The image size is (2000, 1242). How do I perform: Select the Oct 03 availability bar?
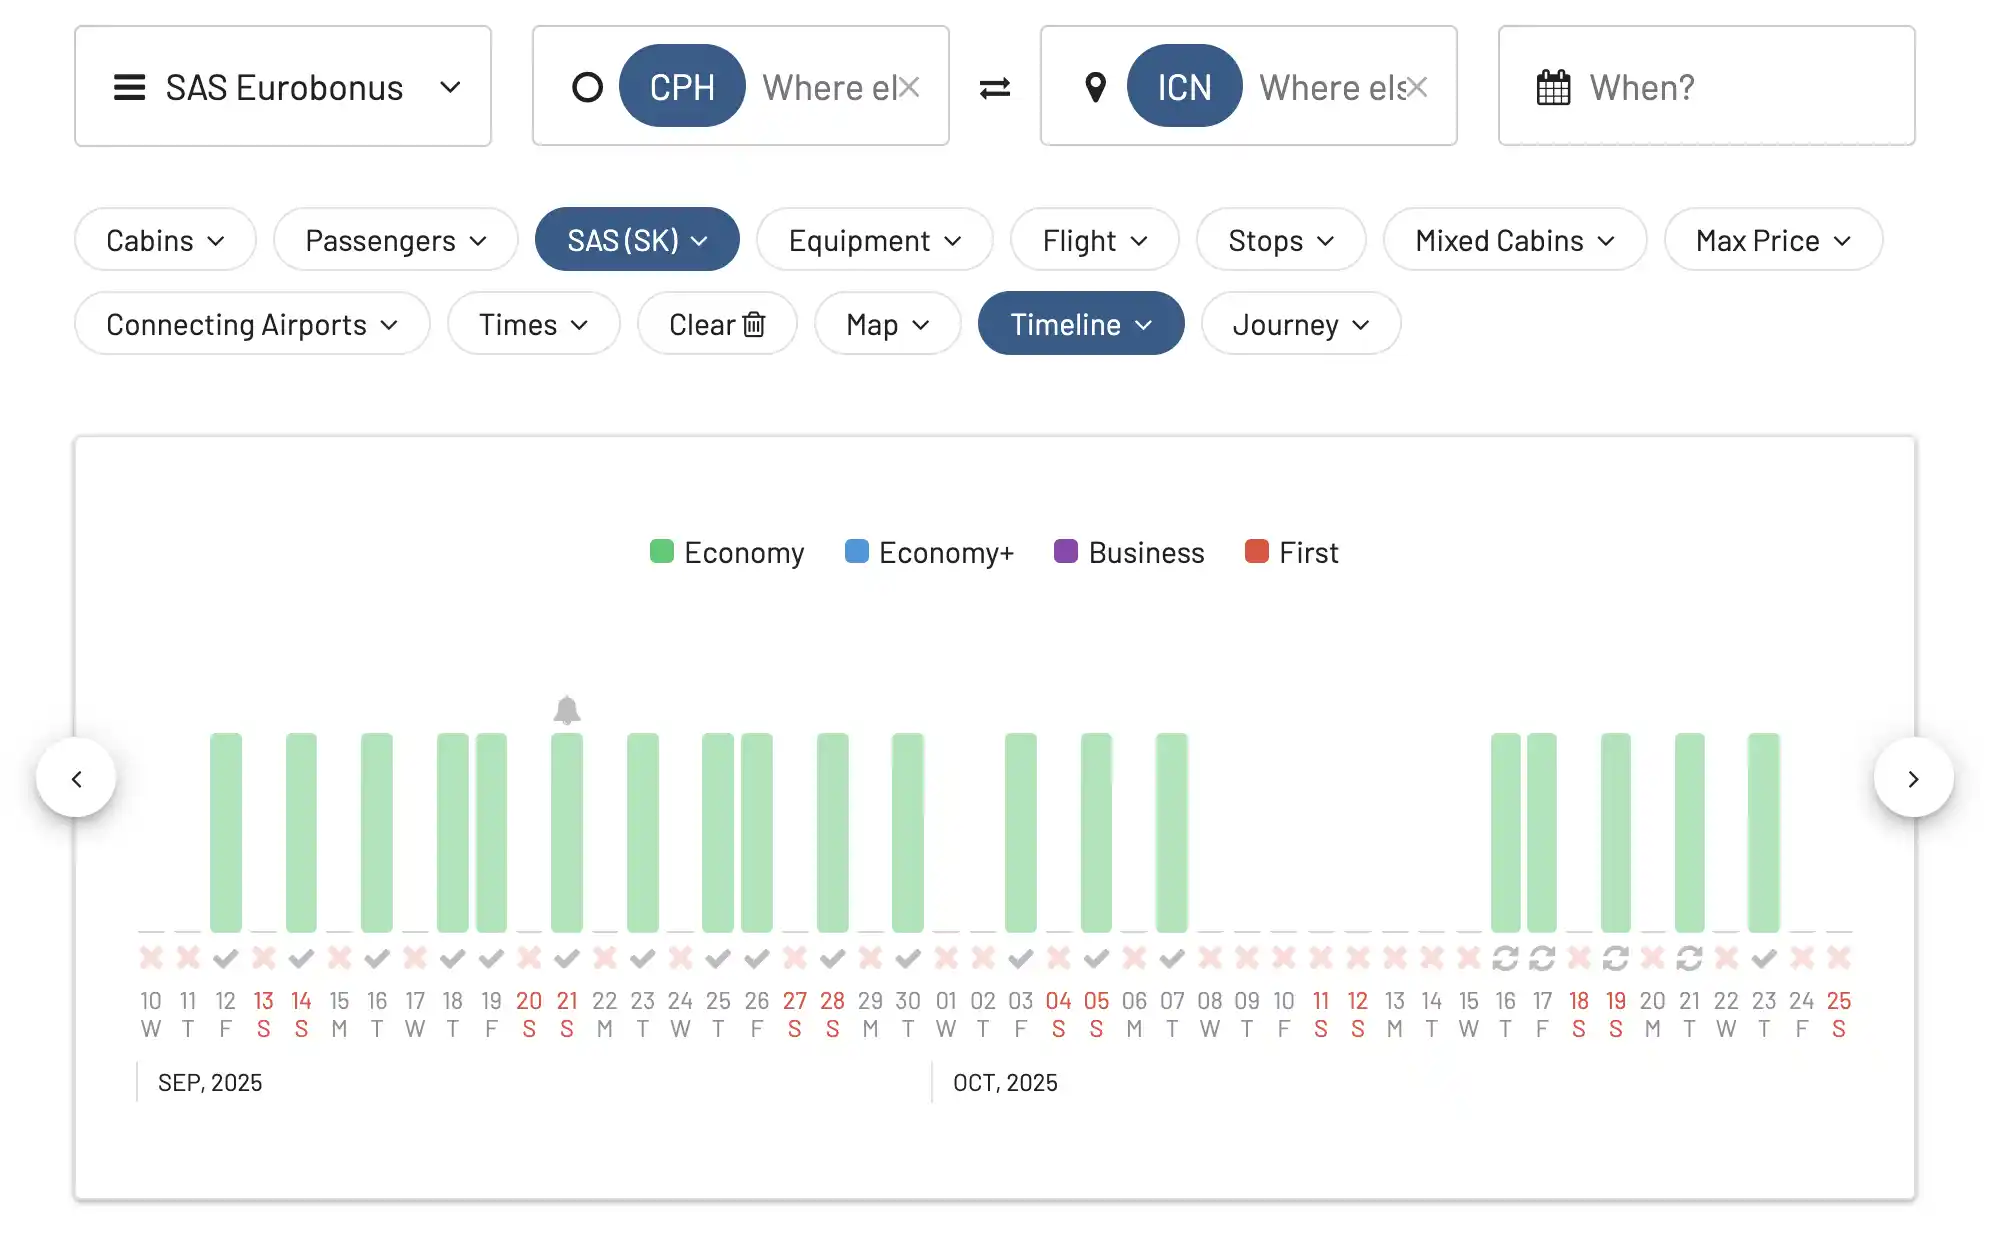1021,832
